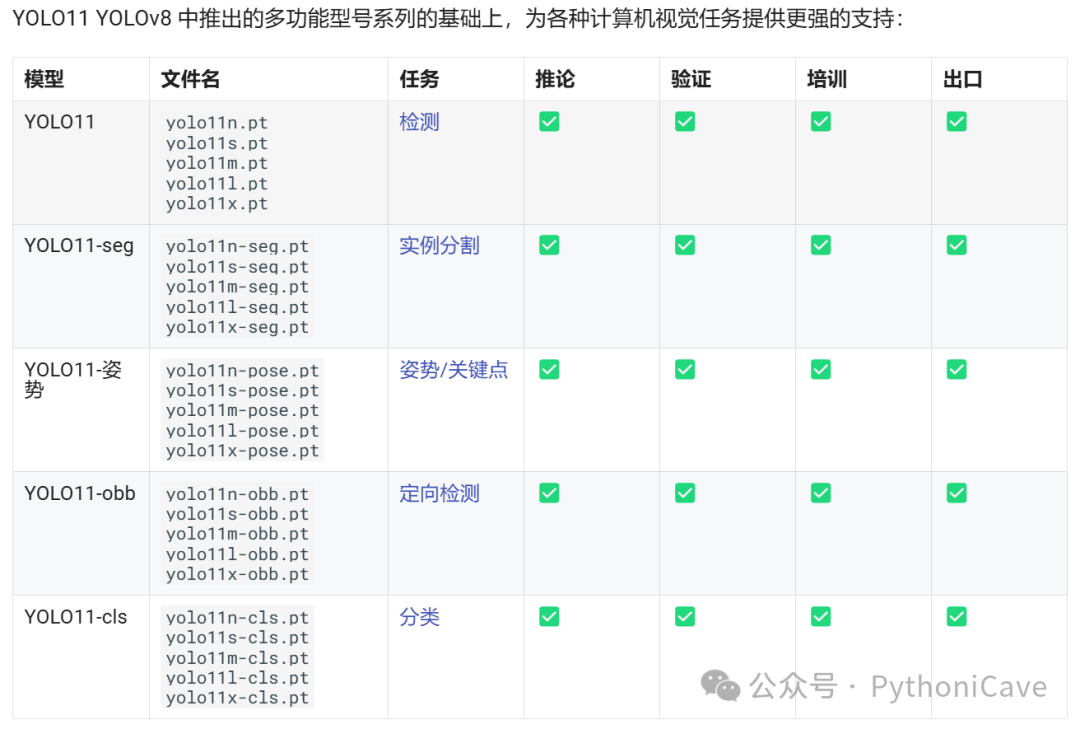1080x729 pixels.
Task: Click the yolo11s-obb.pt file name
Action: tap(237, 514)
